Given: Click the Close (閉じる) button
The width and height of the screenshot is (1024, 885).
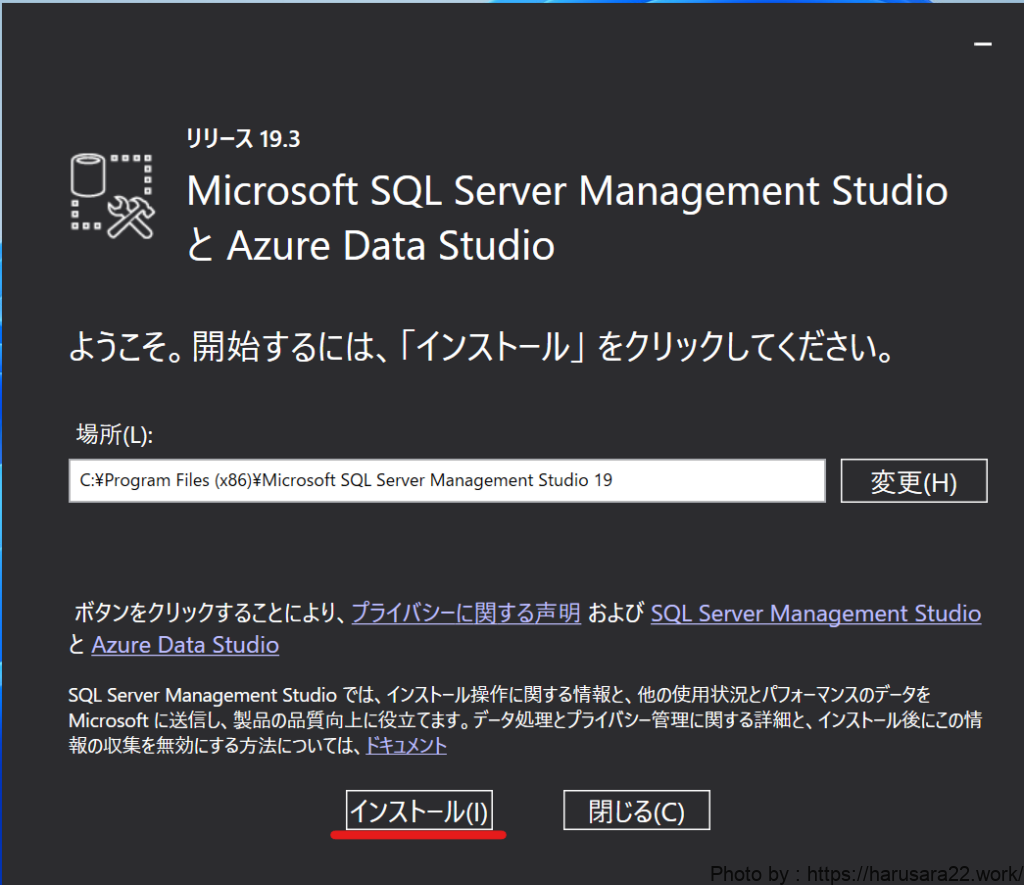Looking at the screenshot, I should 636,811.
